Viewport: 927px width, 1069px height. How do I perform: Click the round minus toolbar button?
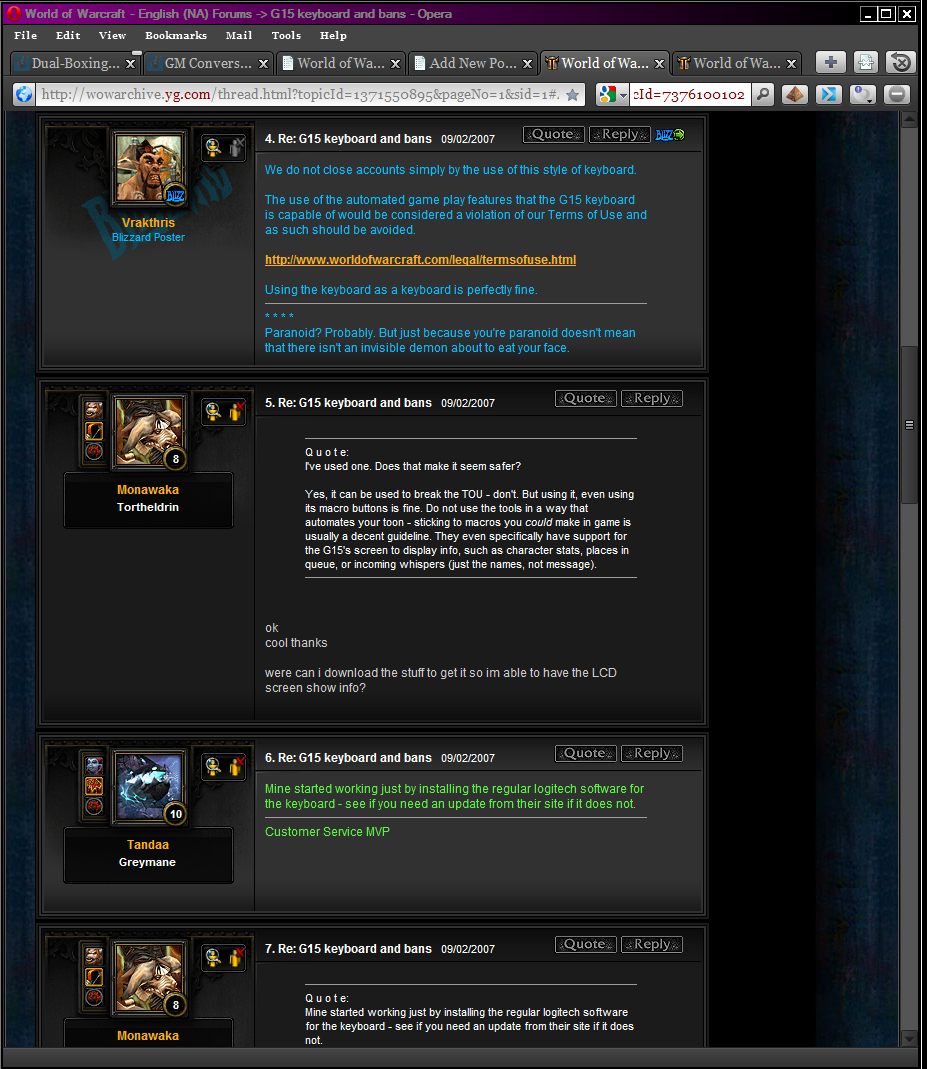[x=897, y=94]
